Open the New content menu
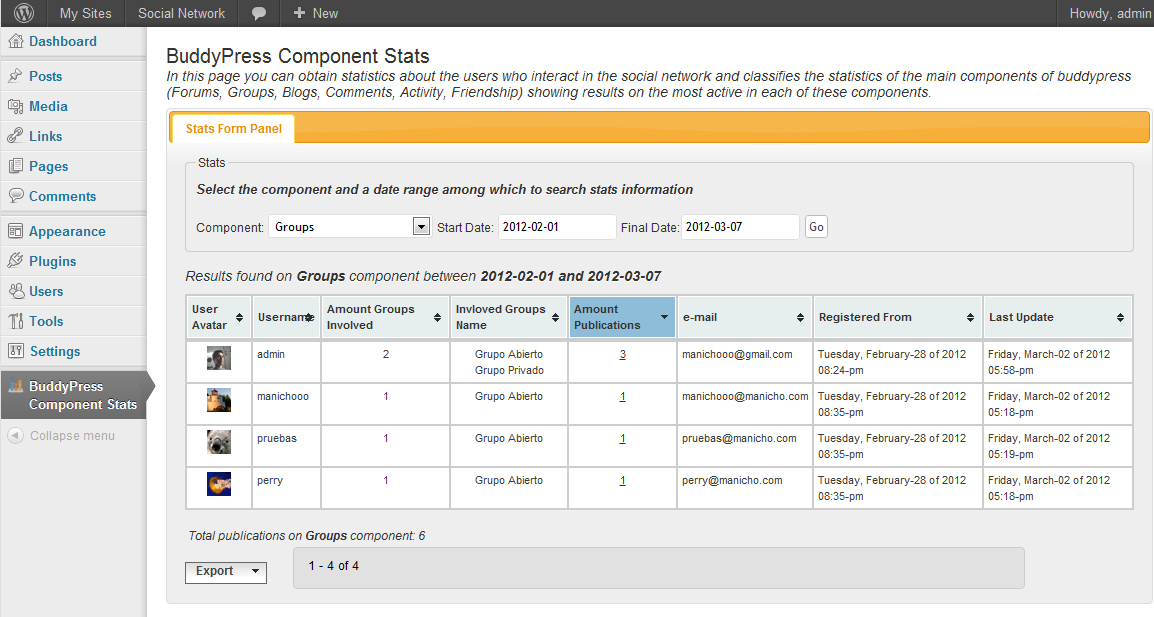Screen dimensions: 1154x617 pyautogui.click(x=316, y=13)
